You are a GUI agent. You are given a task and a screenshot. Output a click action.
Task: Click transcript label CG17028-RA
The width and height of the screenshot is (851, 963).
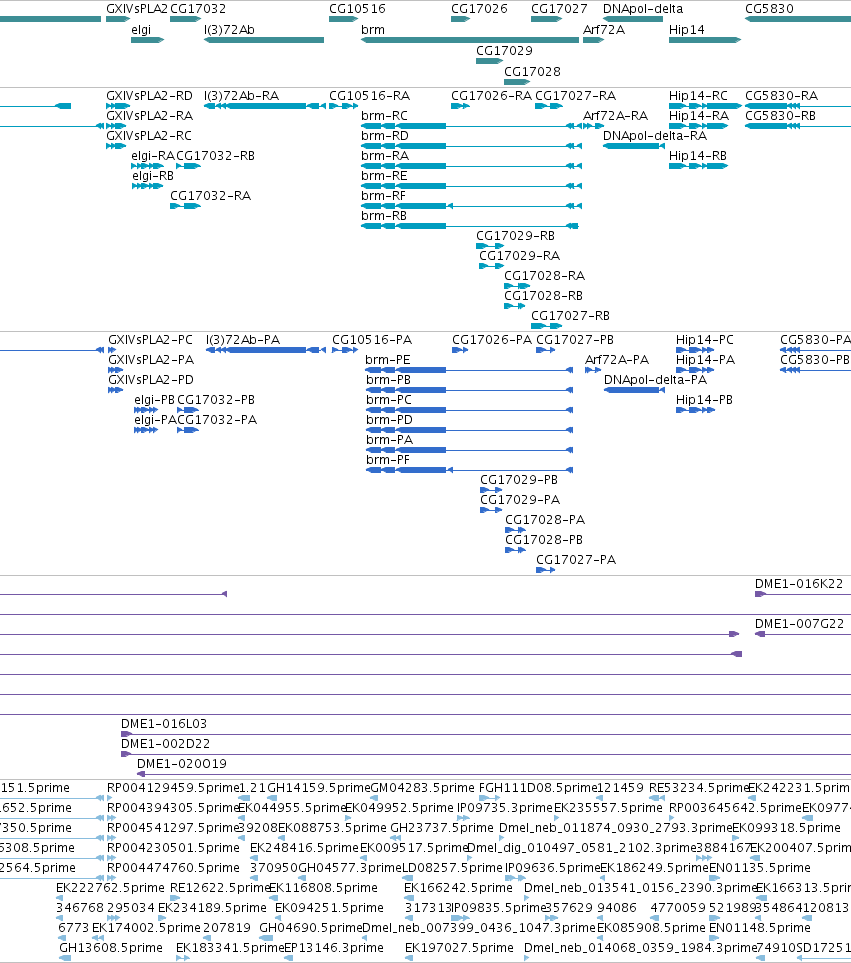click(544, 275)
